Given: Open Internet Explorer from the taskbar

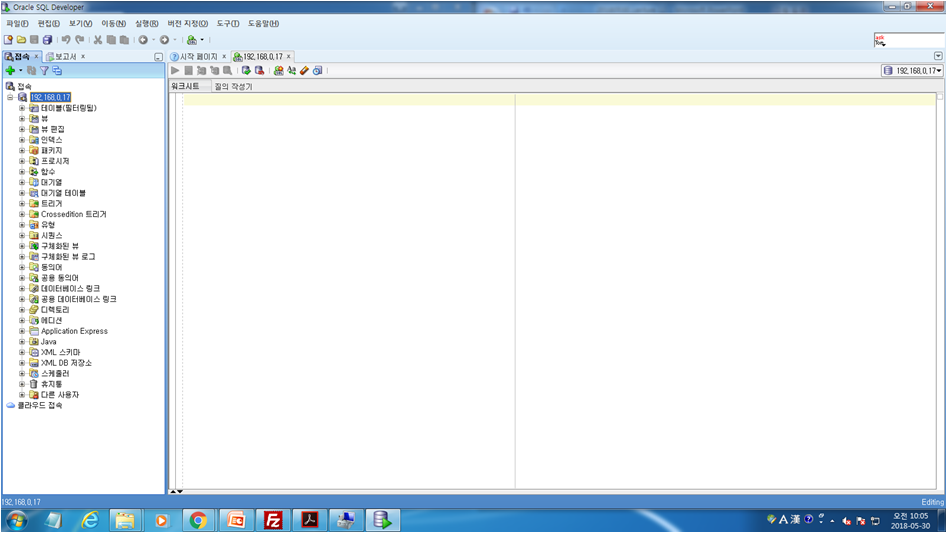Looking at the screenshot, I should point(89,520).
